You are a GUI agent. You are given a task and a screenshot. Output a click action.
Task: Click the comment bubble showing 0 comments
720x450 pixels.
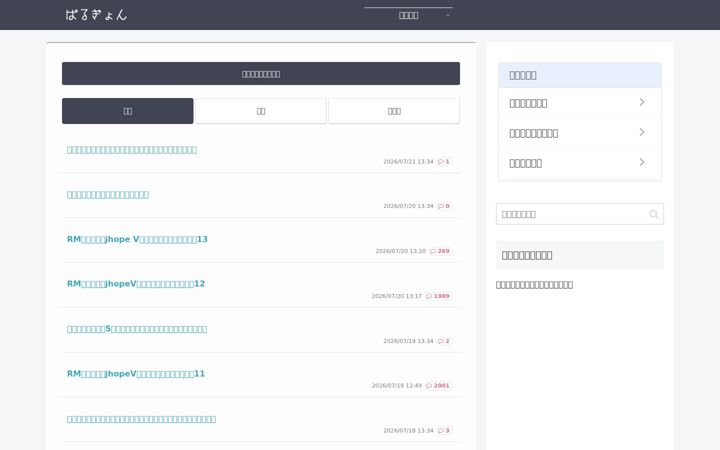pos(444,206)
